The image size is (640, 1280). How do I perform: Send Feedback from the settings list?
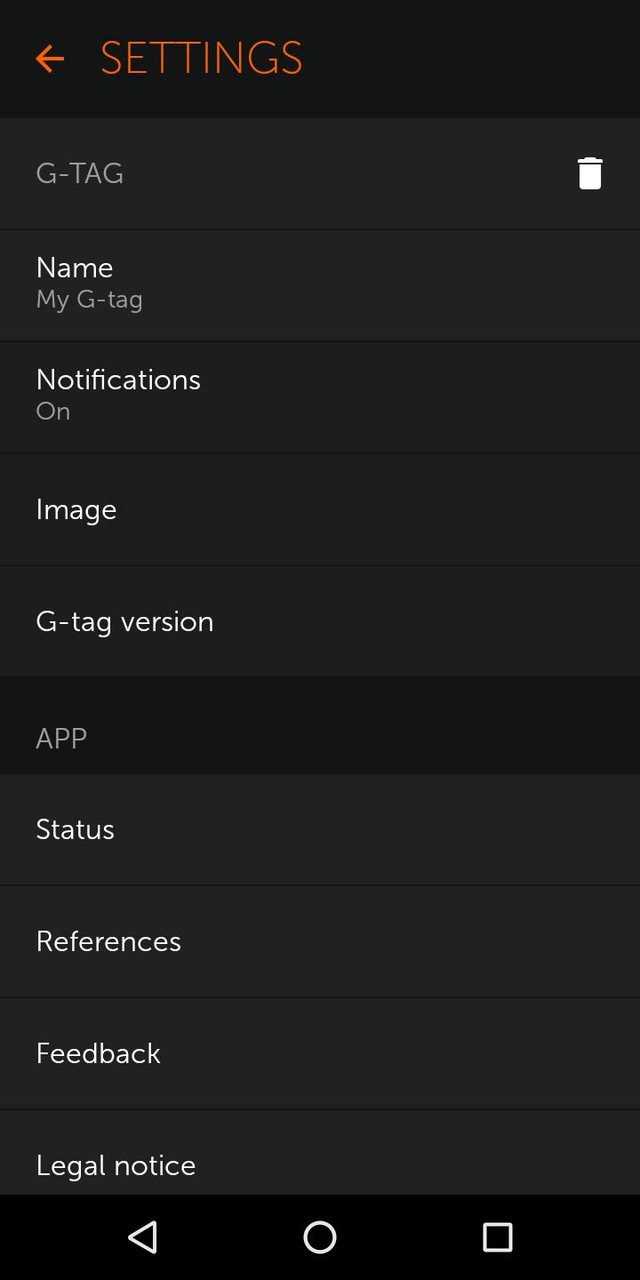(320, 1053)
